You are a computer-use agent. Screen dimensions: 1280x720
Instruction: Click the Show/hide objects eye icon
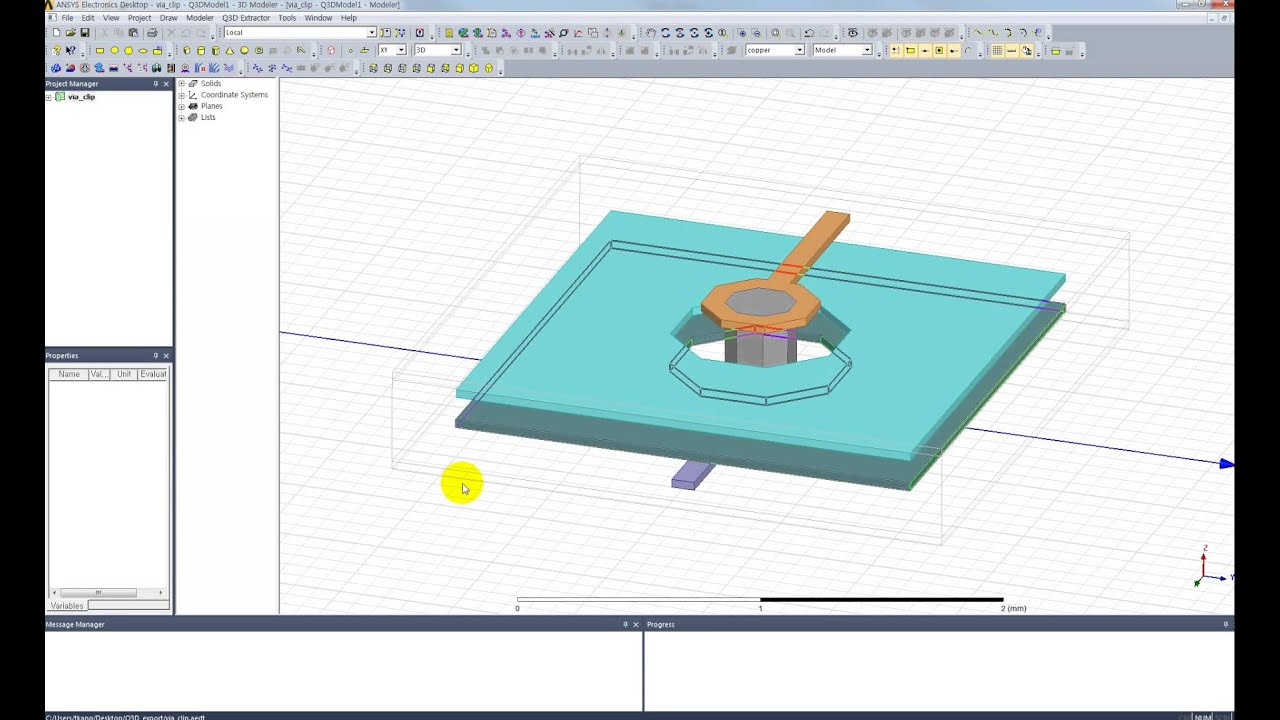[x=852, y=32]
